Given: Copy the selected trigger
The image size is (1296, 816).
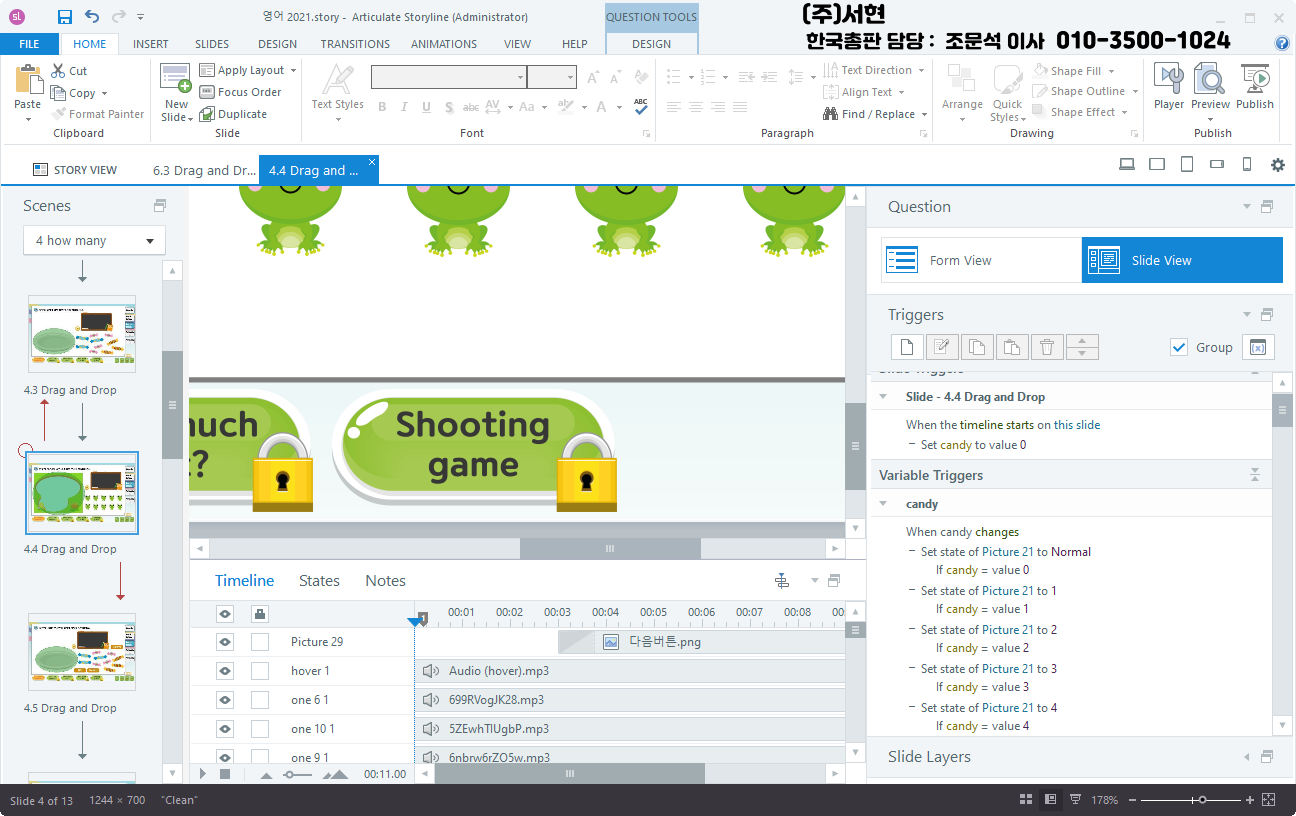Looking at the screenshot, I should coord(977,347).
